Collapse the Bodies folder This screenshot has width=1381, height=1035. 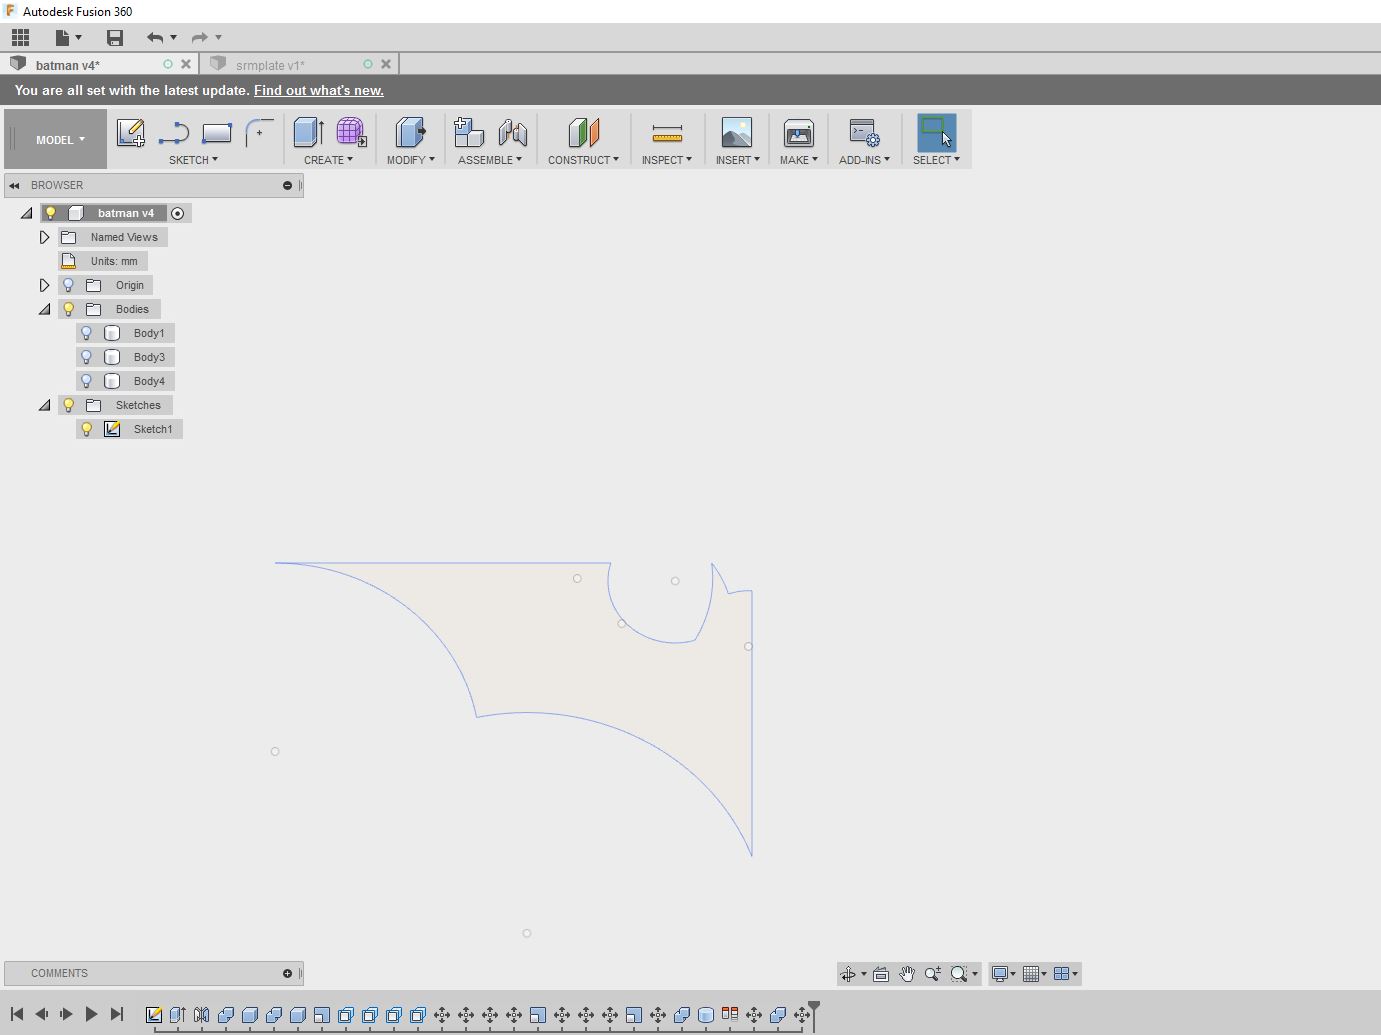(44, 309)
